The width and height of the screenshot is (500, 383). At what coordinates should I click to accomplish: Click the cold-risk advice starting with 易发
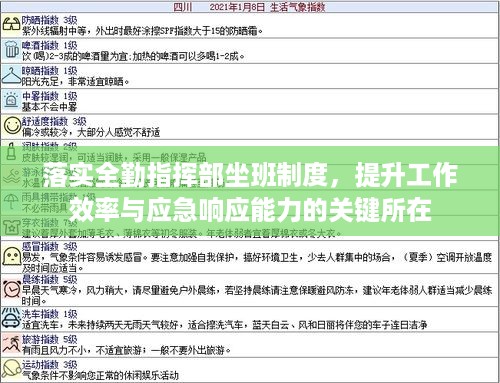click(x=257, y=262)
